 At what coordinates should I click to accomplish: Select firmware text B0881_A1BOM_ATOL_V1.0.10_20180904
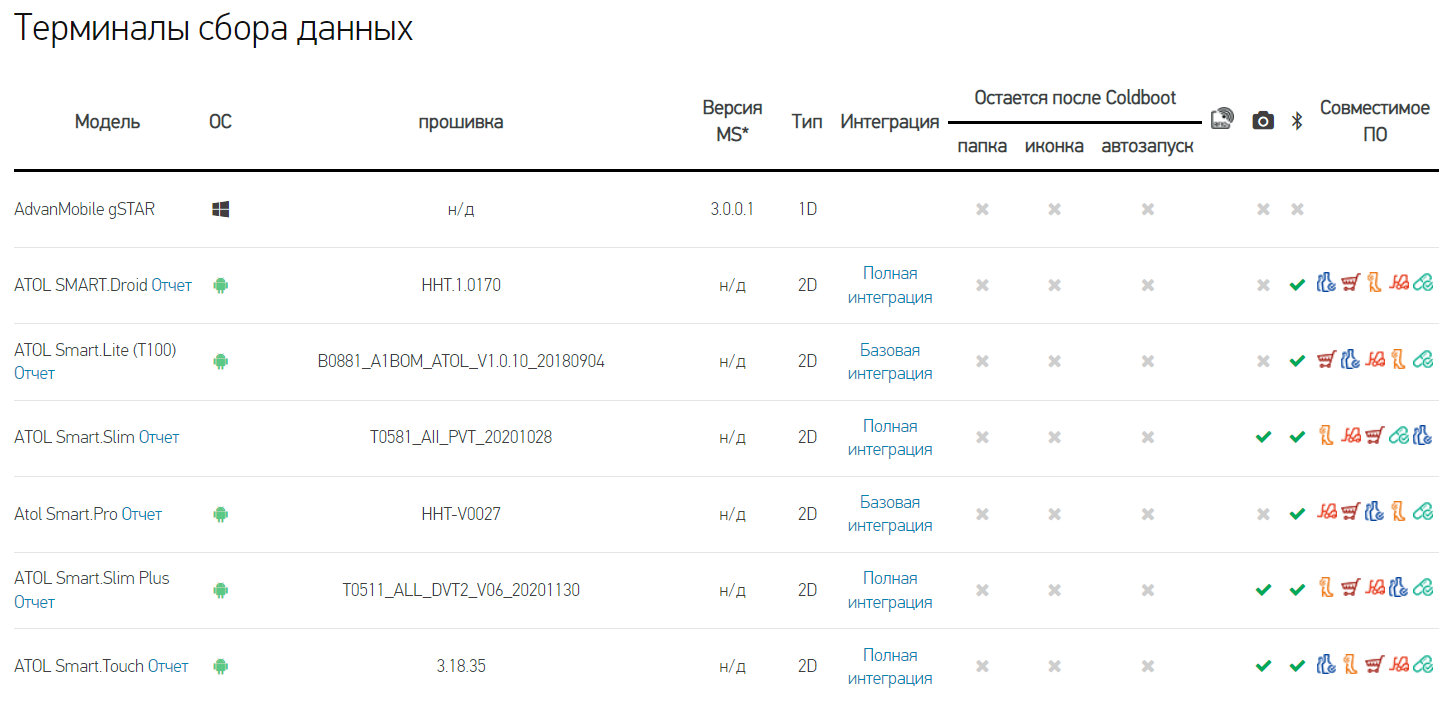tap(461, 361)
